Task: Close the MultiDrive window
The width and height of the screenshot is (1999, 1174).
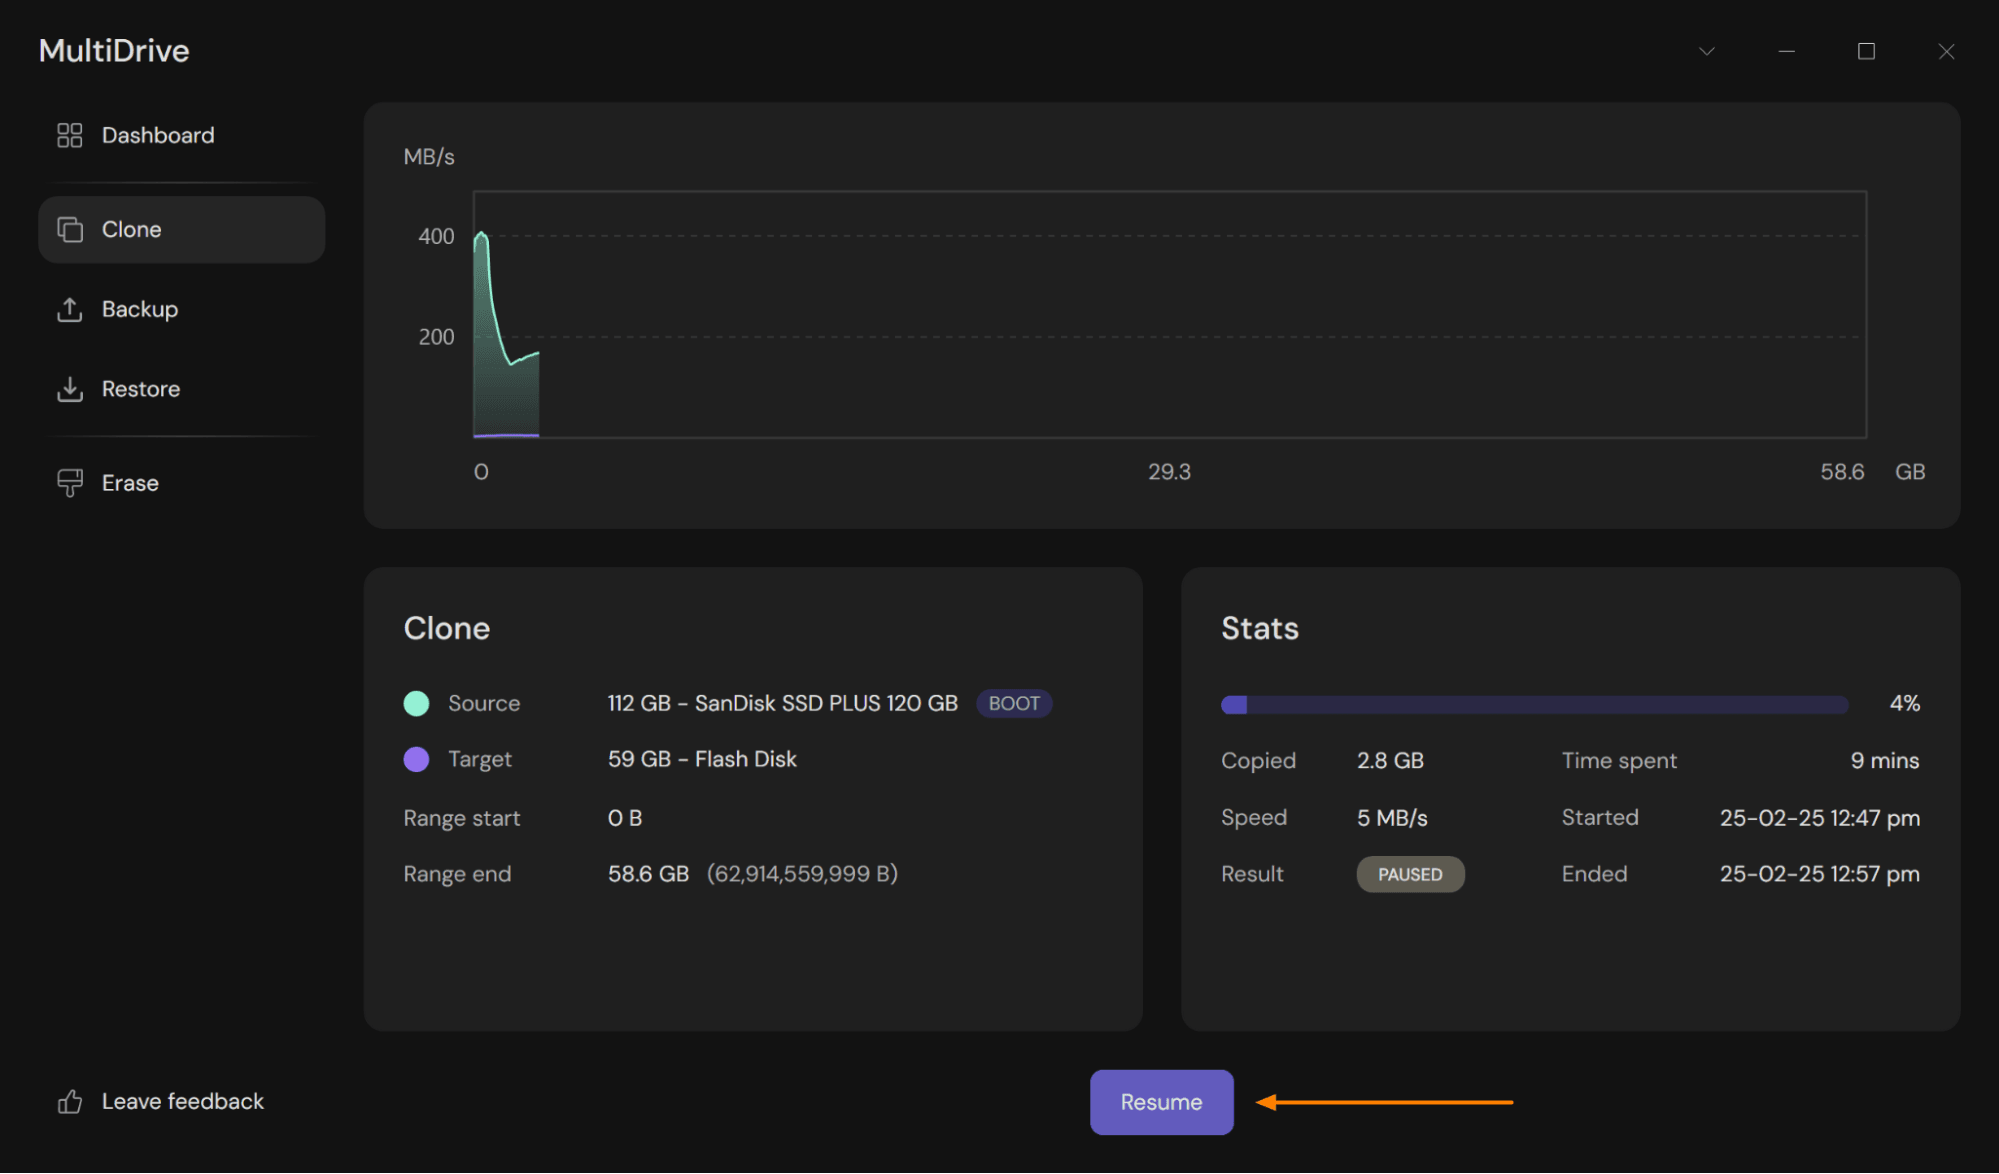Action: click(x=1946, y=51)
